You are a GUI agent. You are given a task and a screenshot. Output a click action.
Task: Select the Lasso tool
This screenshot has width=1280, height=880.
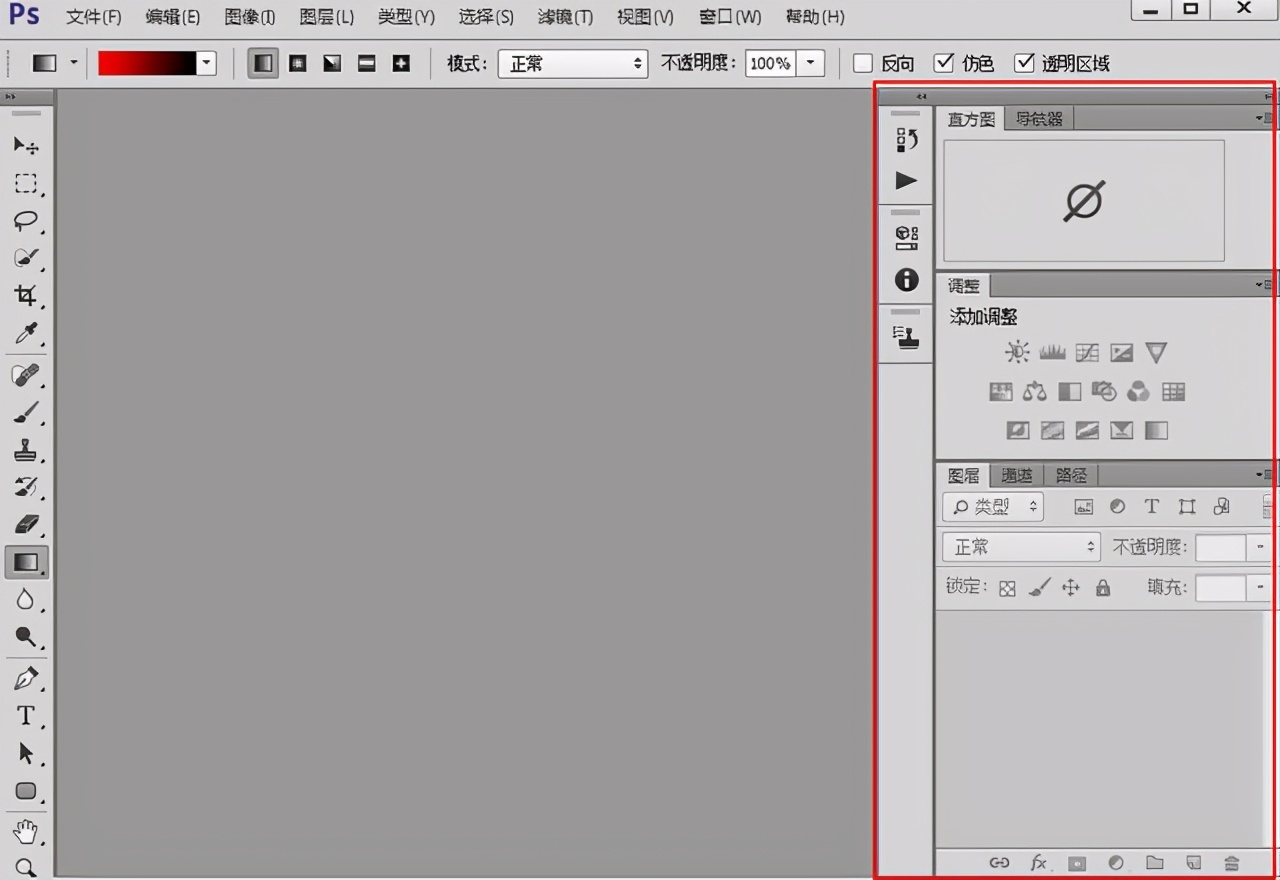coord(26,221)
